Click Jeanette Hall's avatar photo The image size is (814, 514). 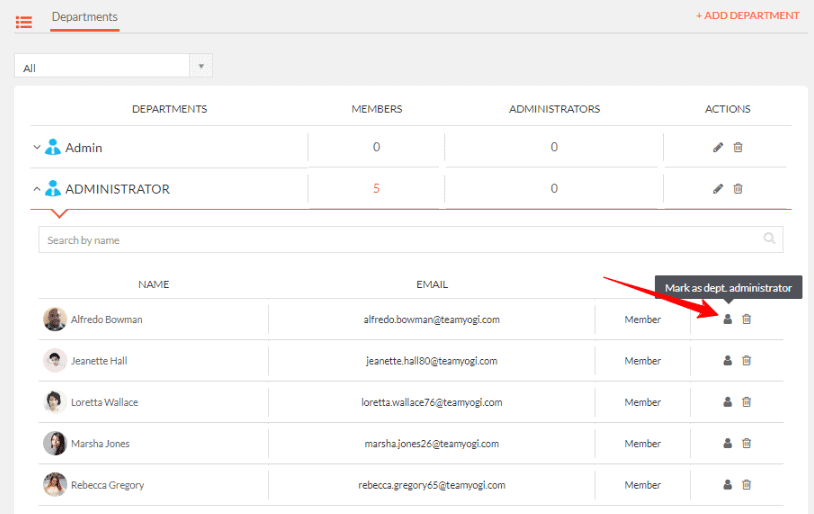point(55,360)
